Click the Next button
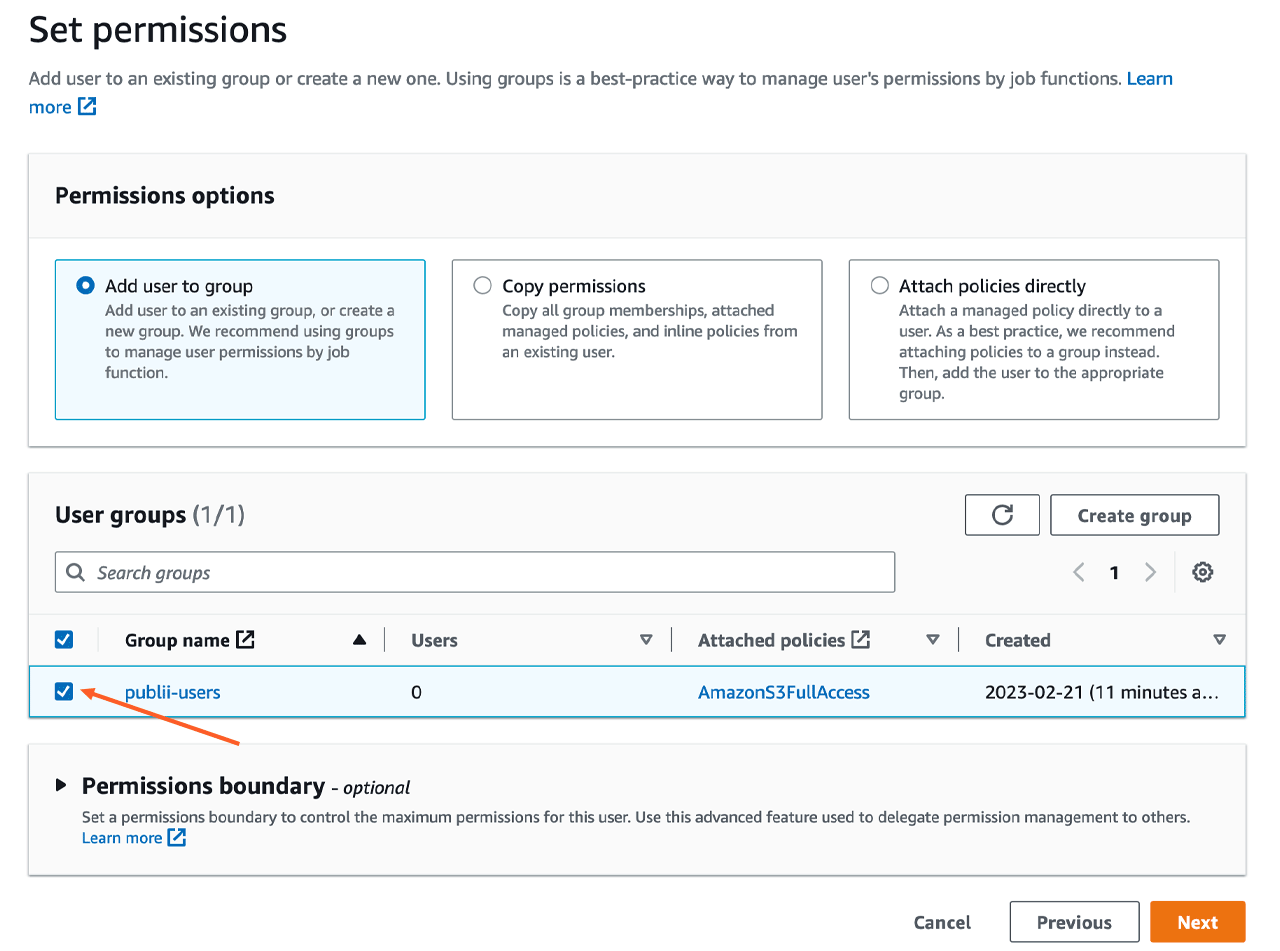 pyautogui.click(x=1197, y=922)
